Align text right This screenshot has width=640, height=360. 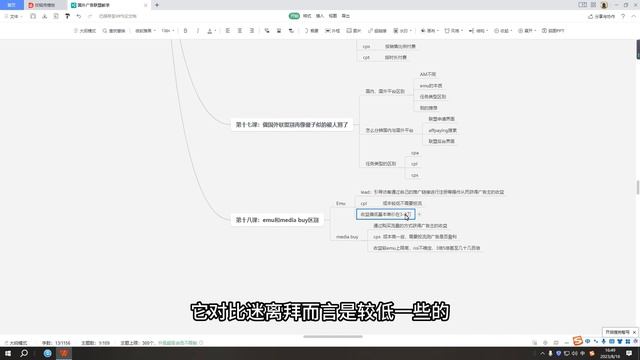(x=252, y=31)
